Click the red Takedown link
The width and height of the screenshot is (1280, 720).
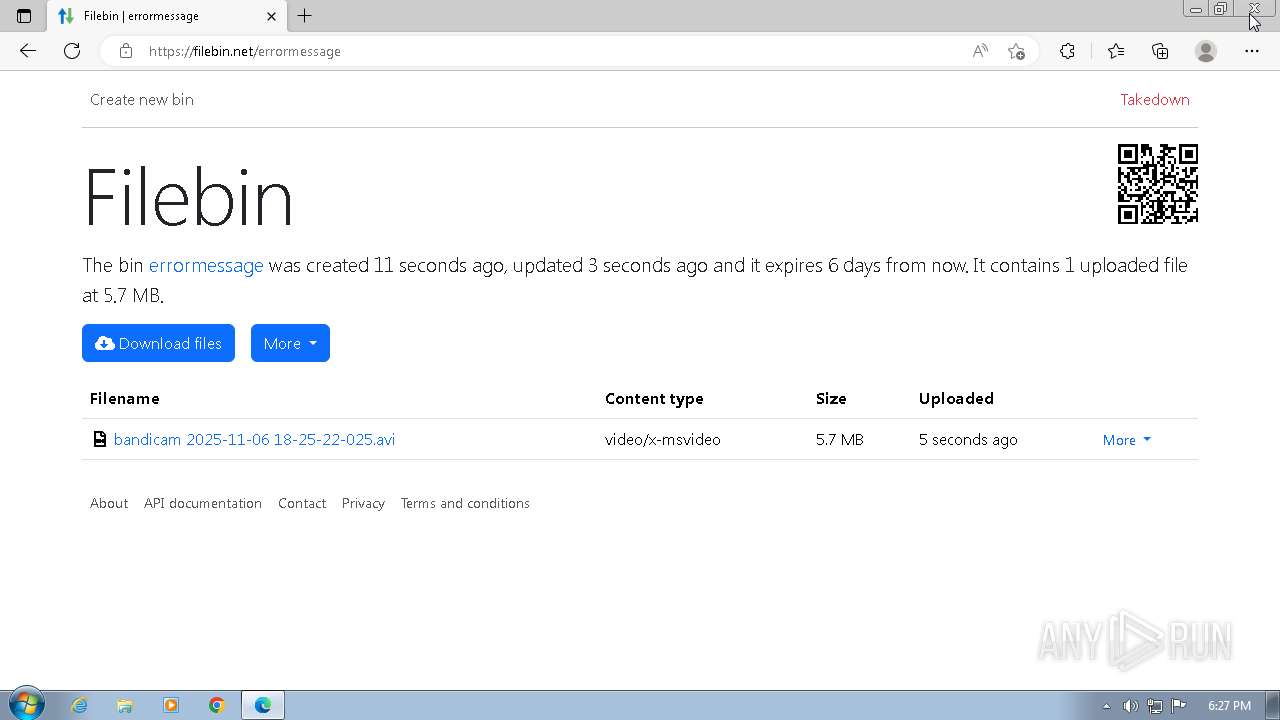point(1154,99)
